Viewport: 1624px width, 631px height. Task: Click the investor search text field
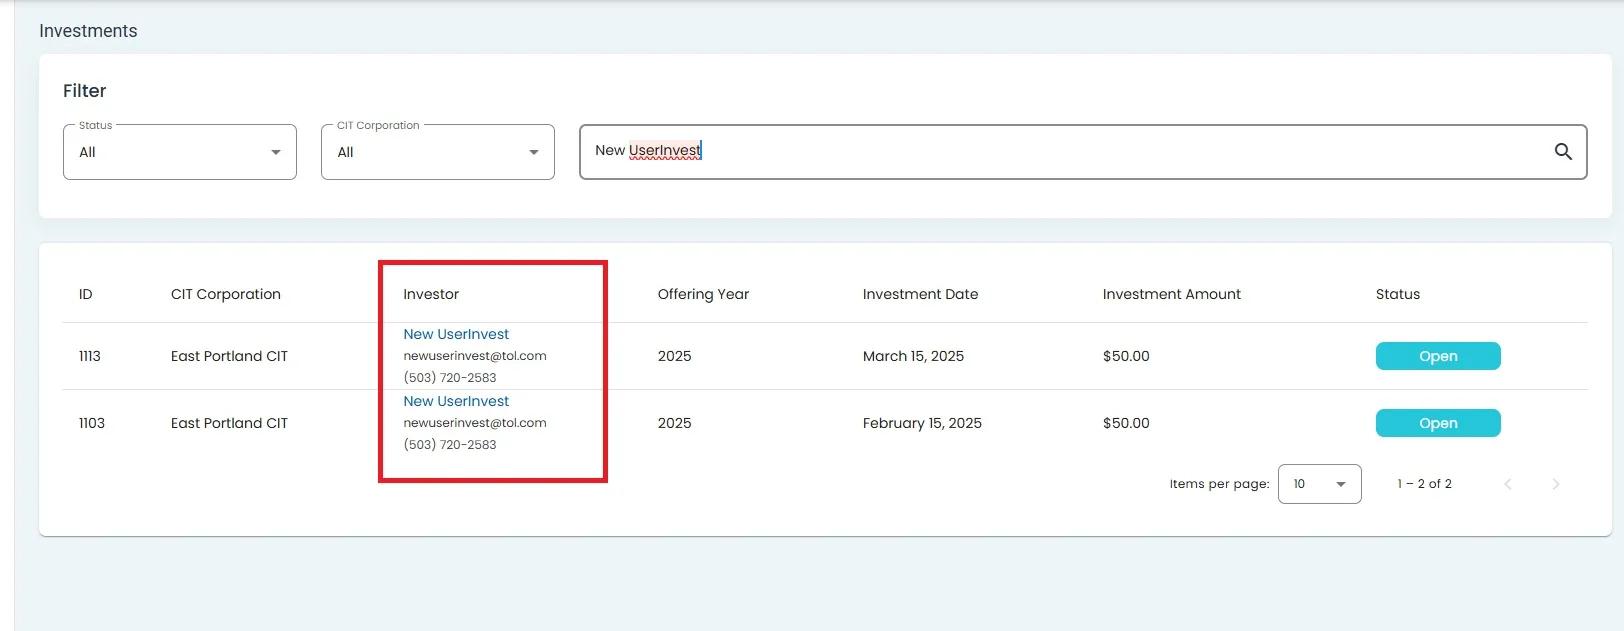pos(1060,152)
